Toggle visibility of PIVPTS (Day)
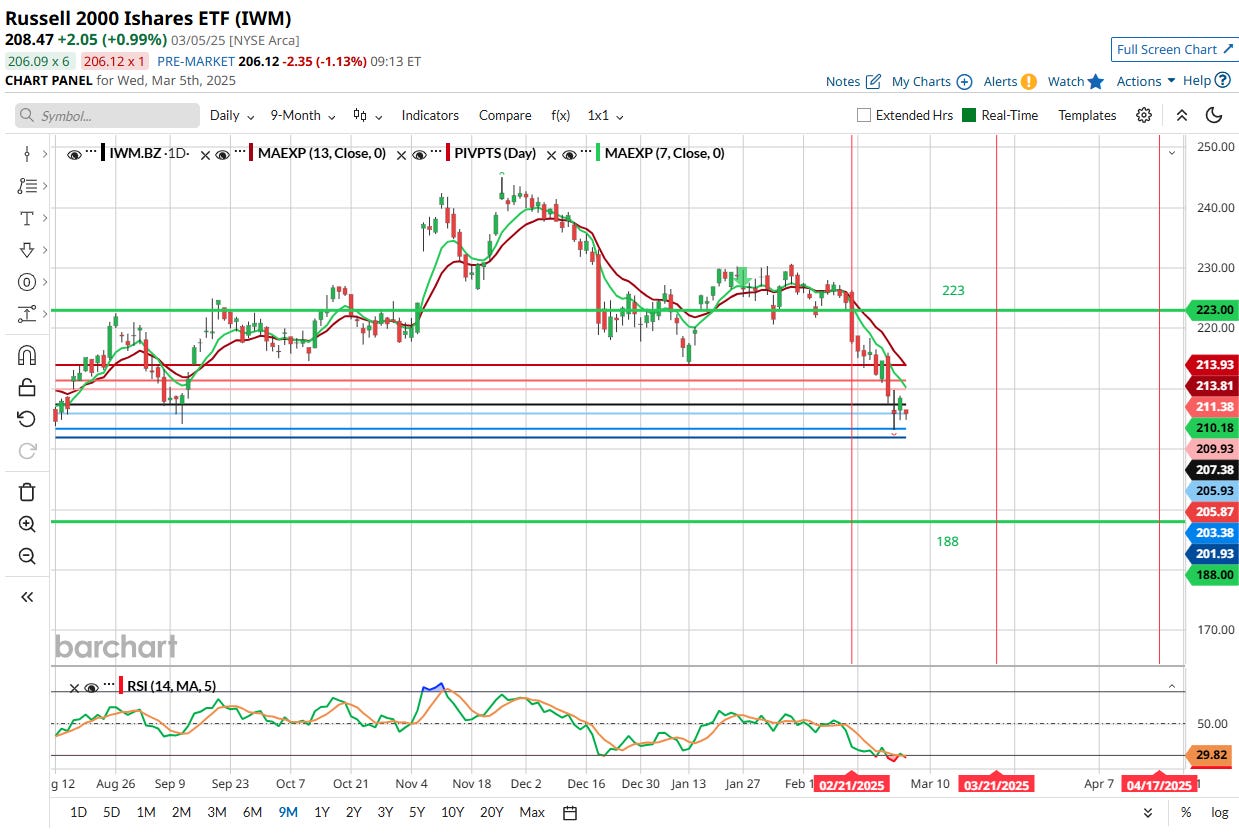 coord(420,154)
